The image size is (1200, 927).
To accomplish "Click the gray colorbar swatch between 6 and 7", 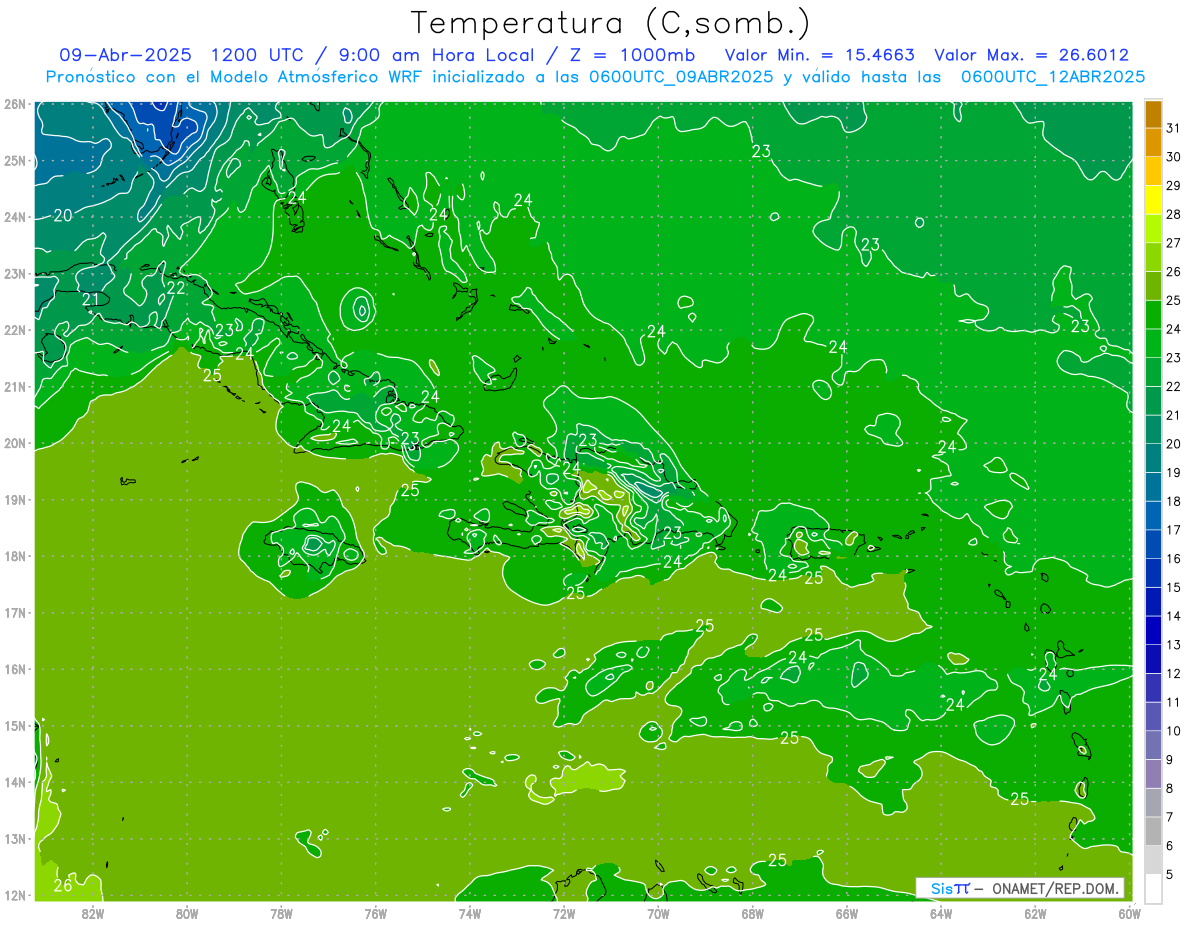I will (x=1153, y=832).
